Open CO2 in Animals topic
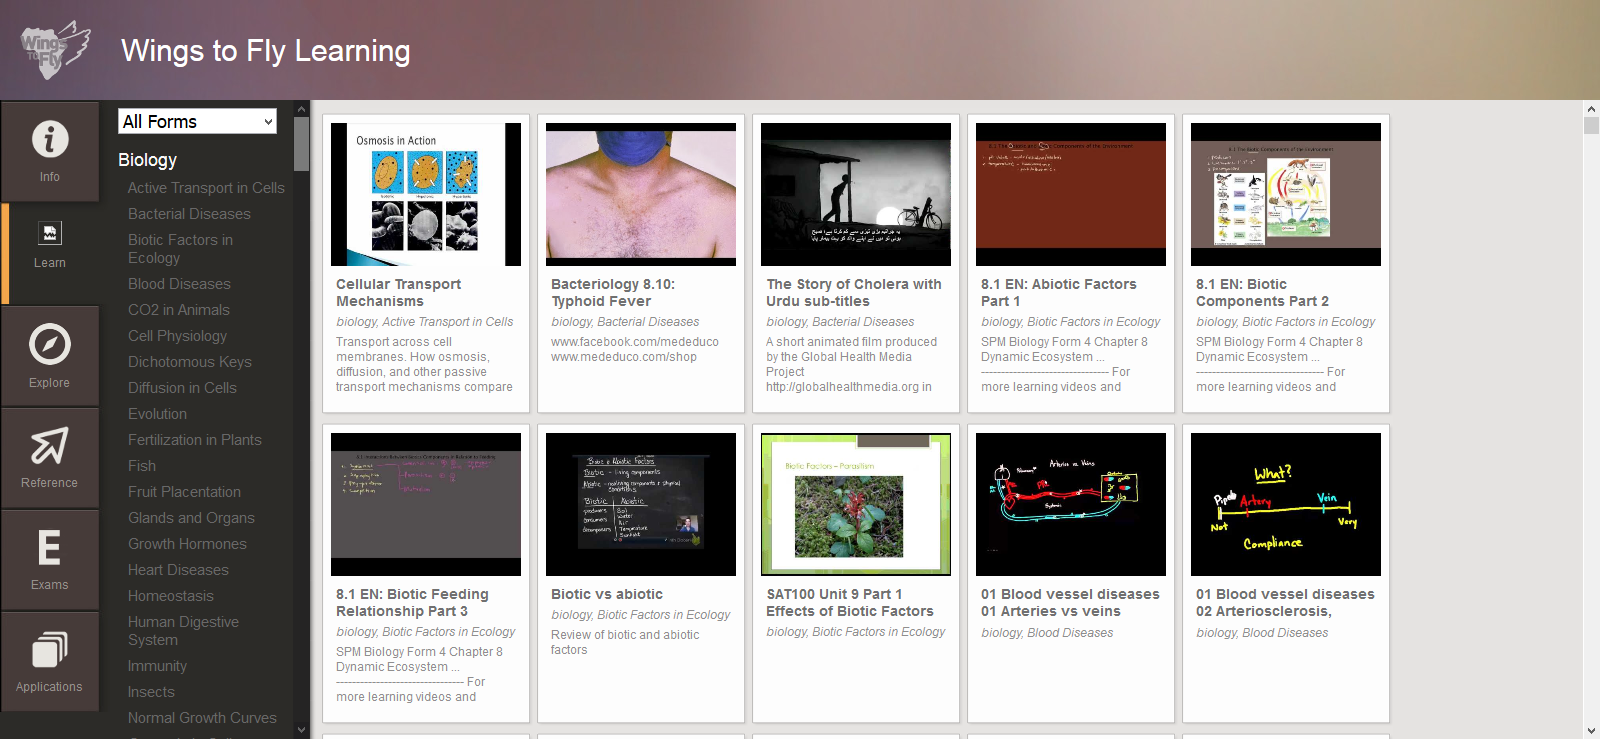 click(x=179, y=310)
